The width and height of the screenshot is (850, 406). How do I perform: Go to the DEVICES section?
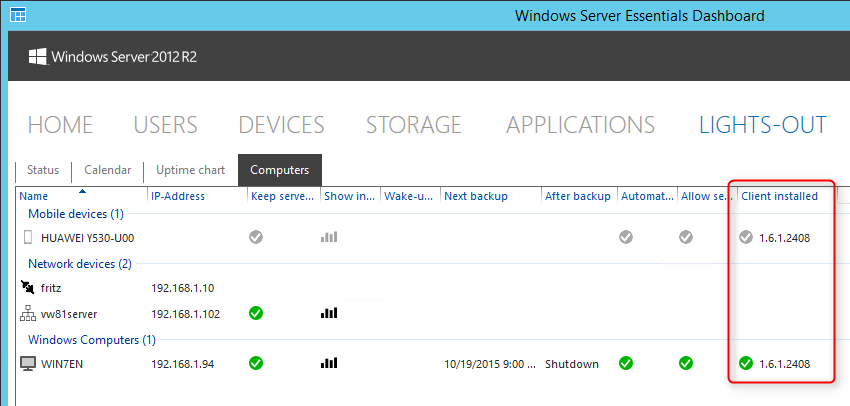[x=281, y=125]
